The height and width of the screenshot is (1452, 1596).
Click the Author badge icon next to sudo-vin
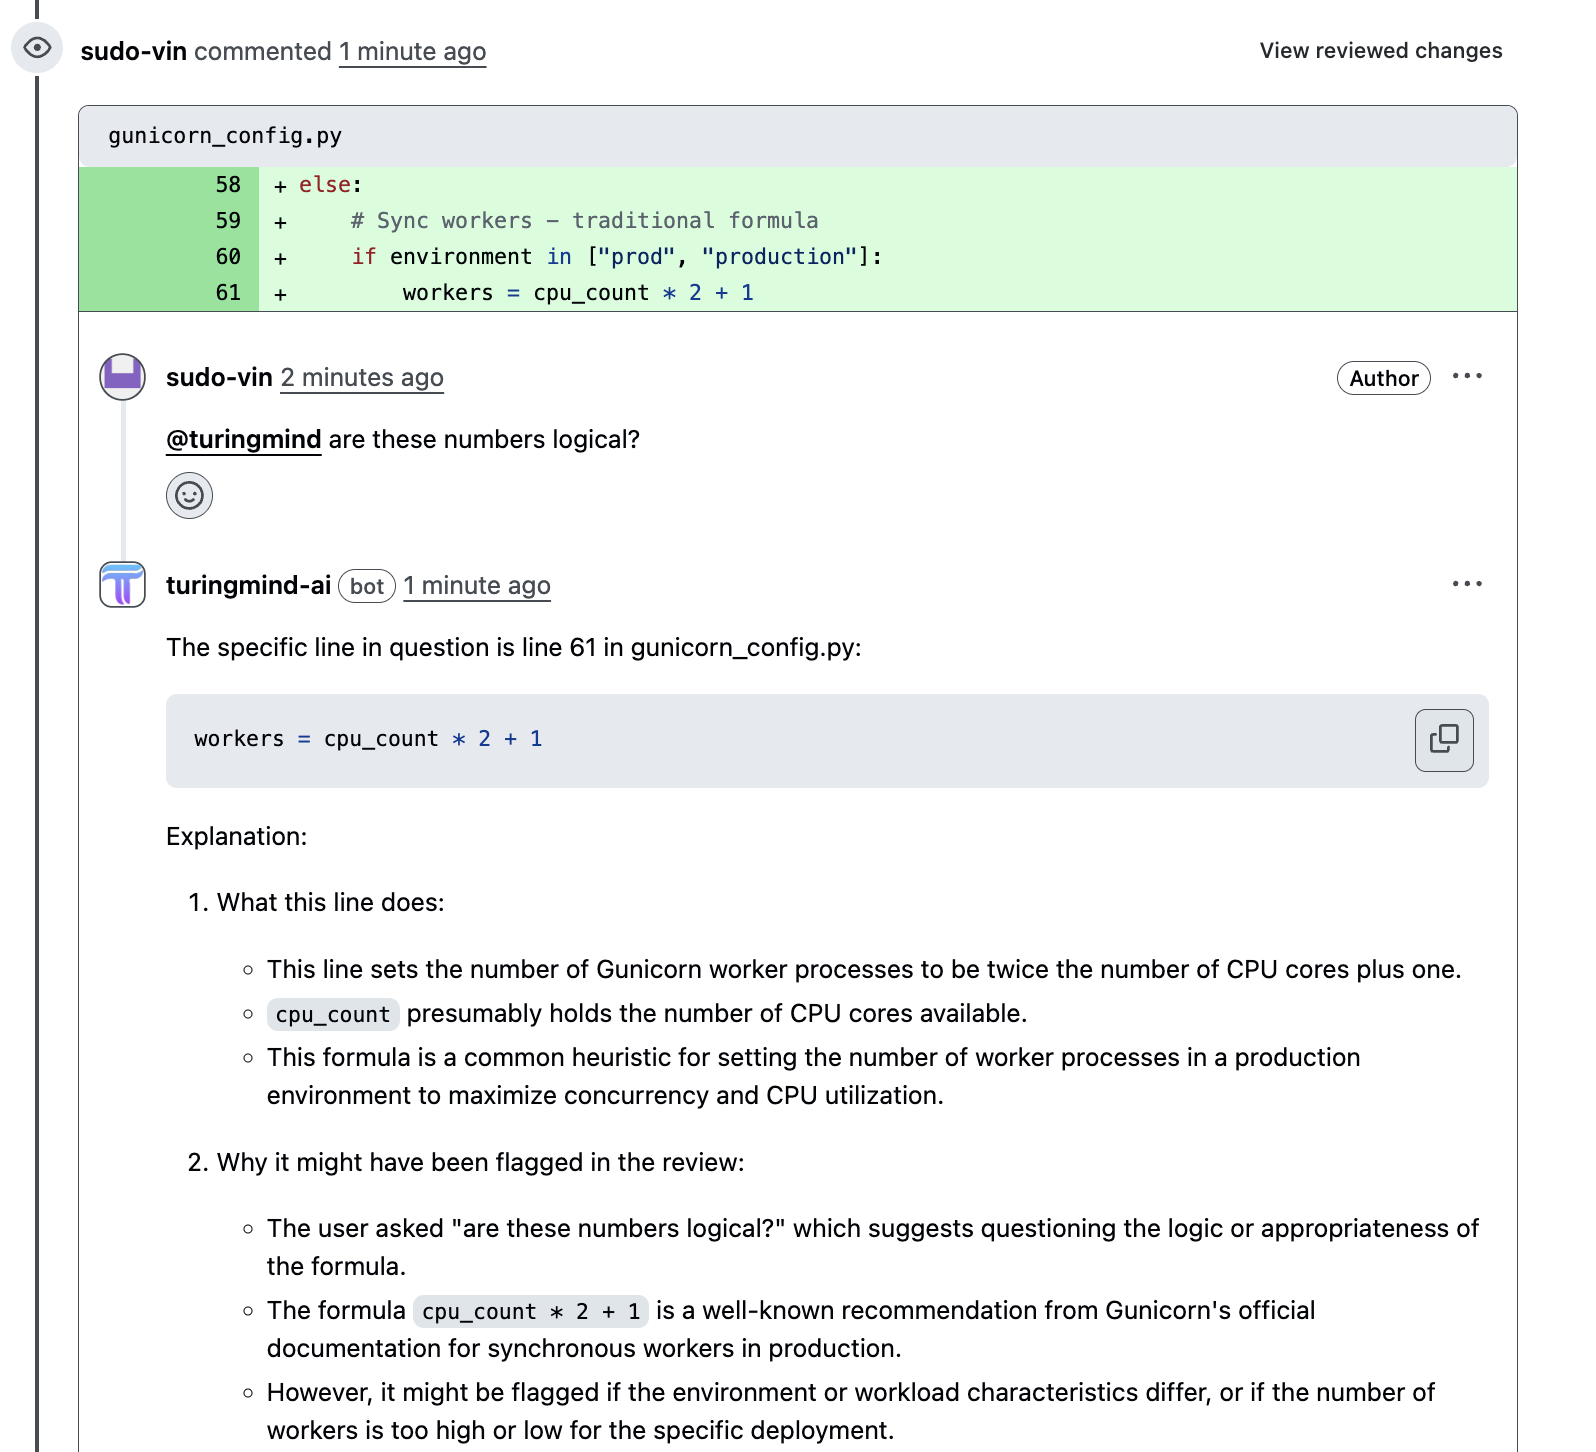tap(1383, 378)
